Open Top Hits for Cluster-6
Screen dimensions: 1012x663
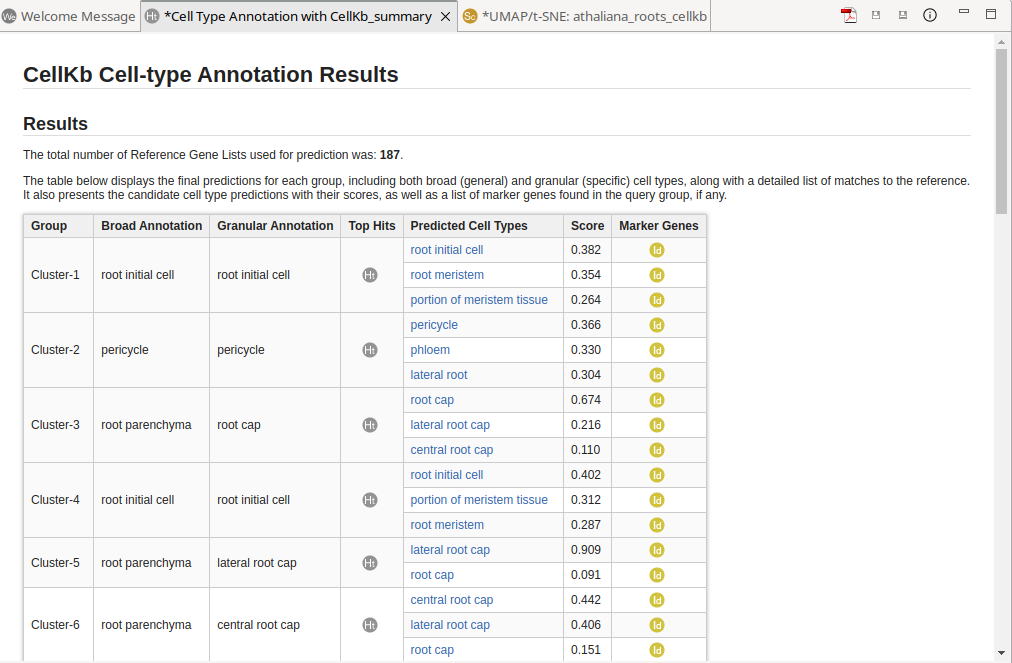click(x=370, y=625)
